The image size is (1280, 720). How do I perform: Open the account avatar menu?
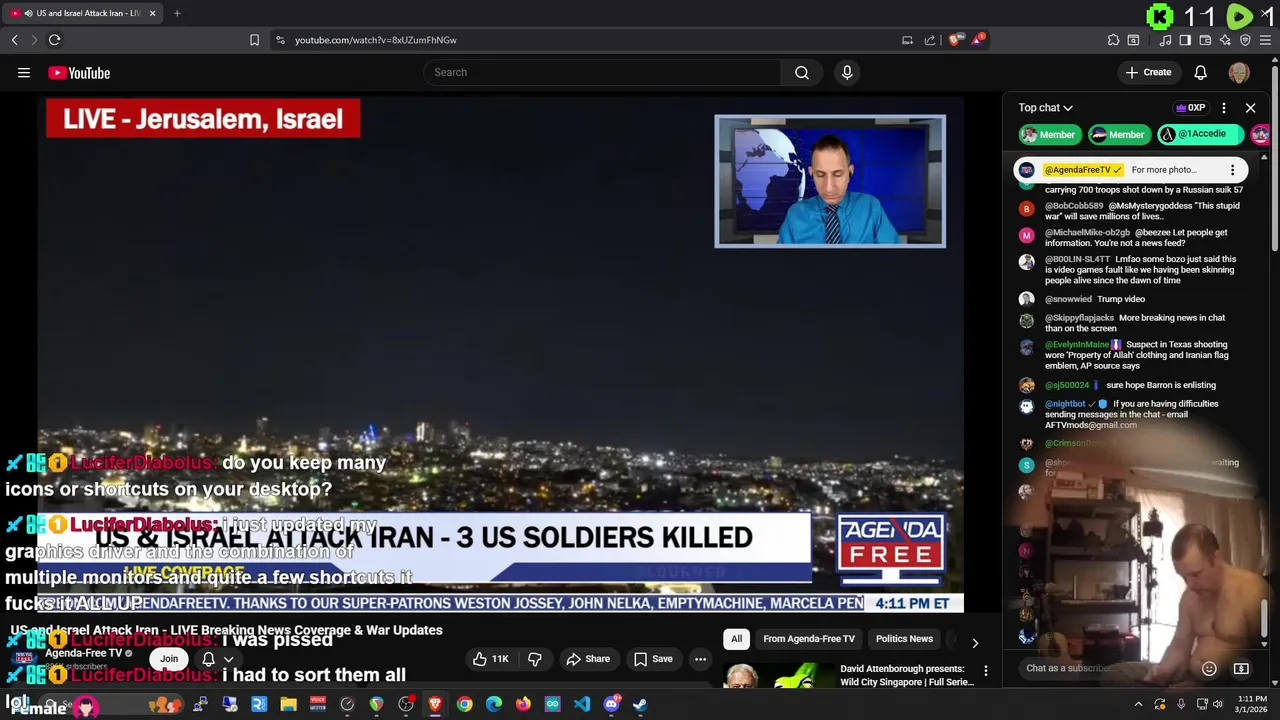tap(1239, 72)
